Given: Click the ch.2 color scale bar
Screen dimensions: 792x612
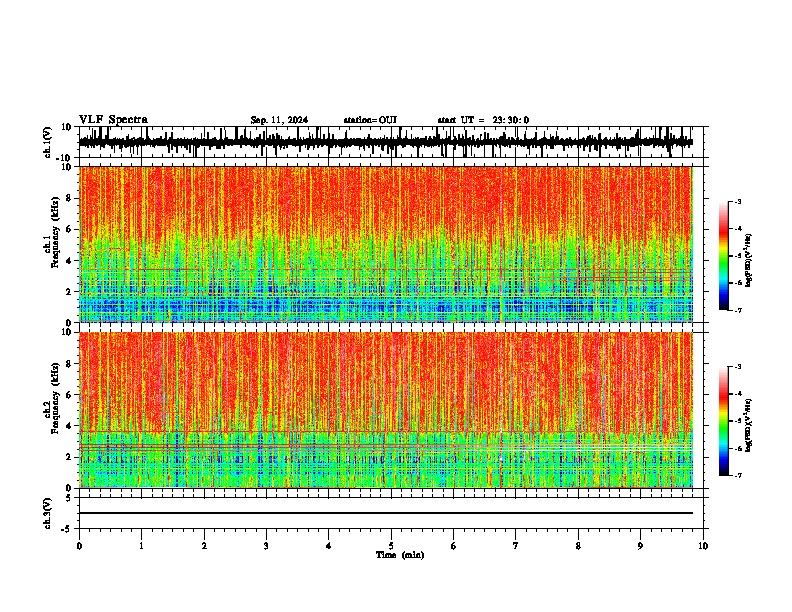Looking at the screenshot, I should (x=723, y=421).
